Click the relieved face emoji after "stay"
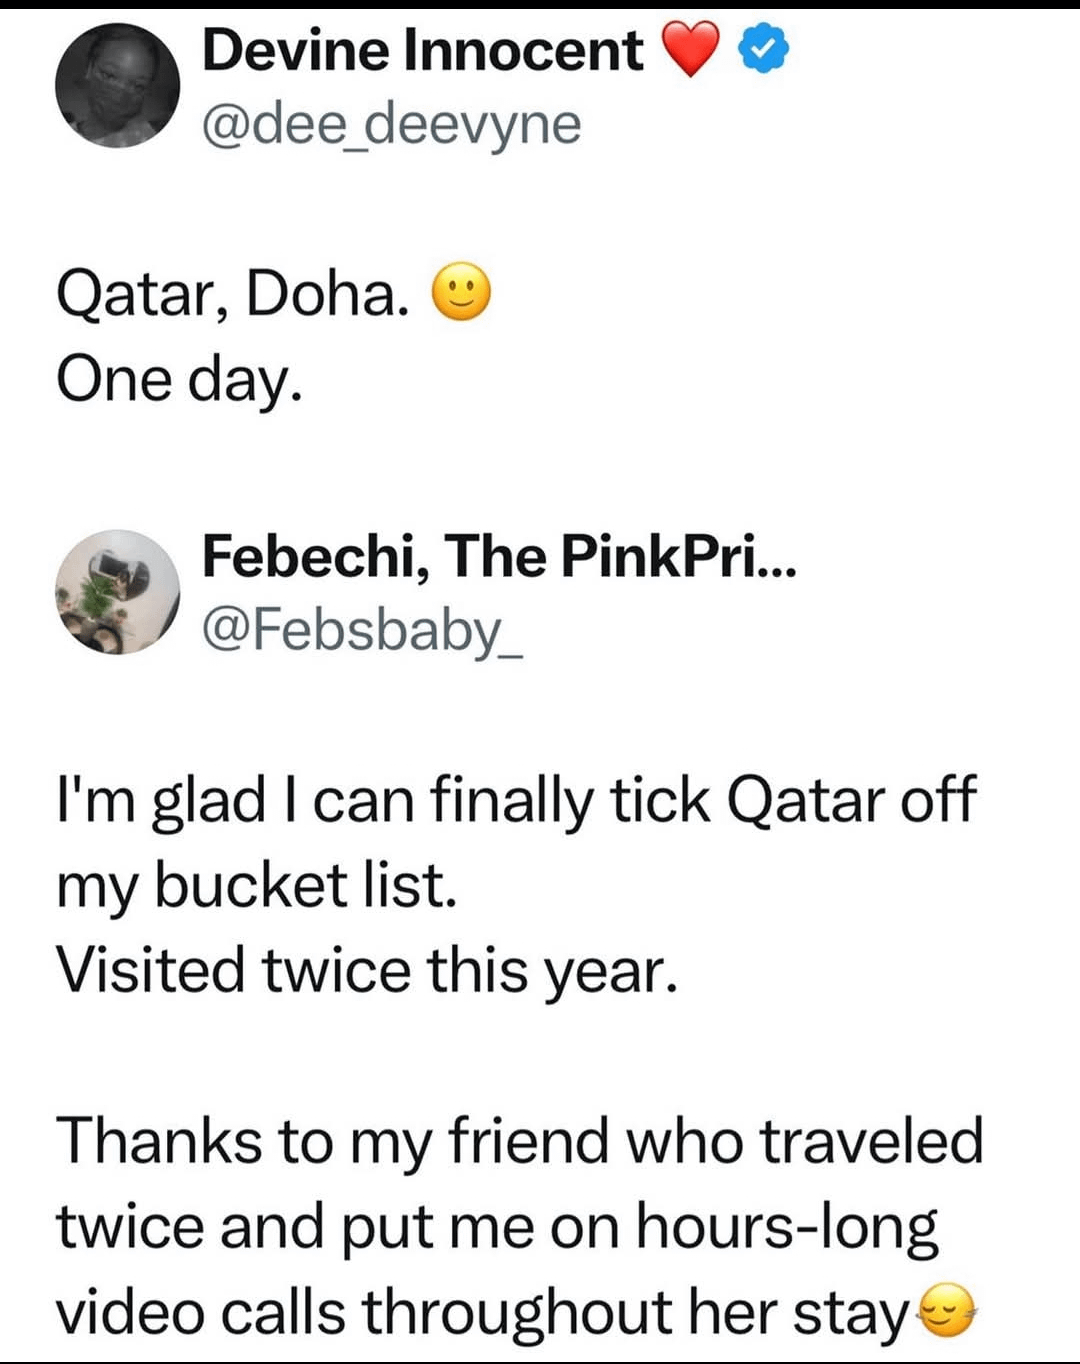1080x1364 pixels. (x=946, y=1311)
